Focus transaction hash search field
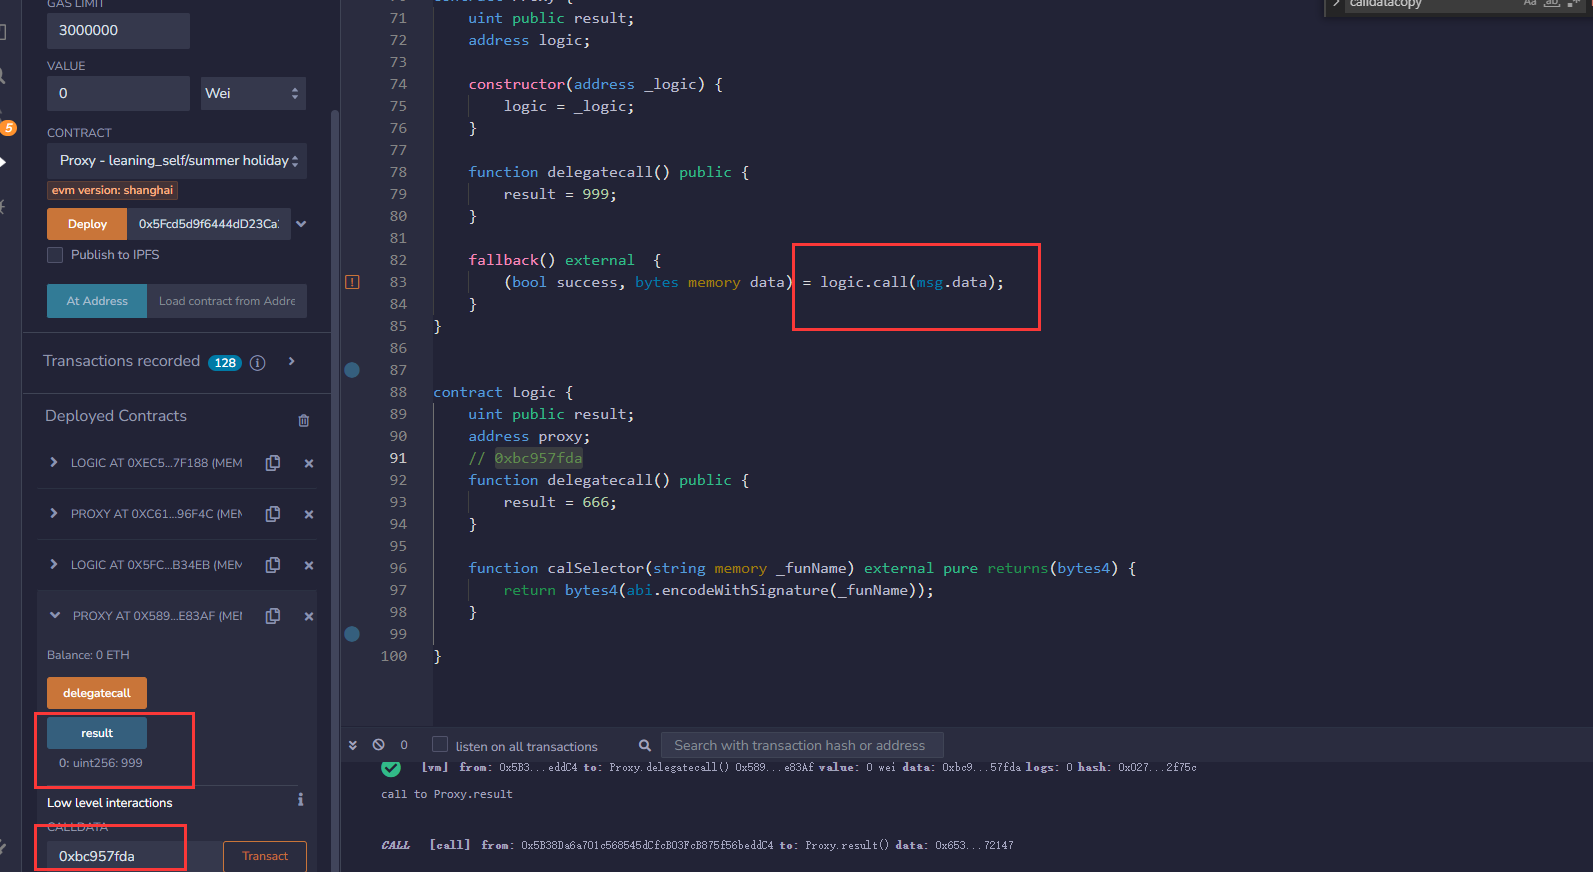The width and height of the screenshot is (1593, 872). (x=802, y=745)
